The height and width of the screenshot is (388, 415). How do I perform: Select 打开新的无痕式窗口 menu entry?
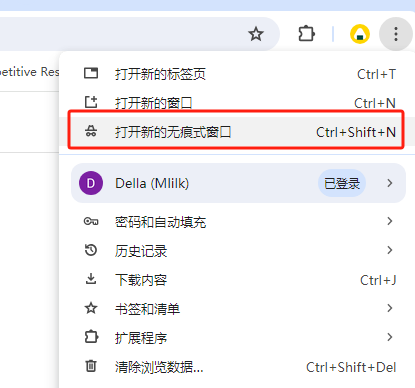pyautogui.click(x=237, y=132)
